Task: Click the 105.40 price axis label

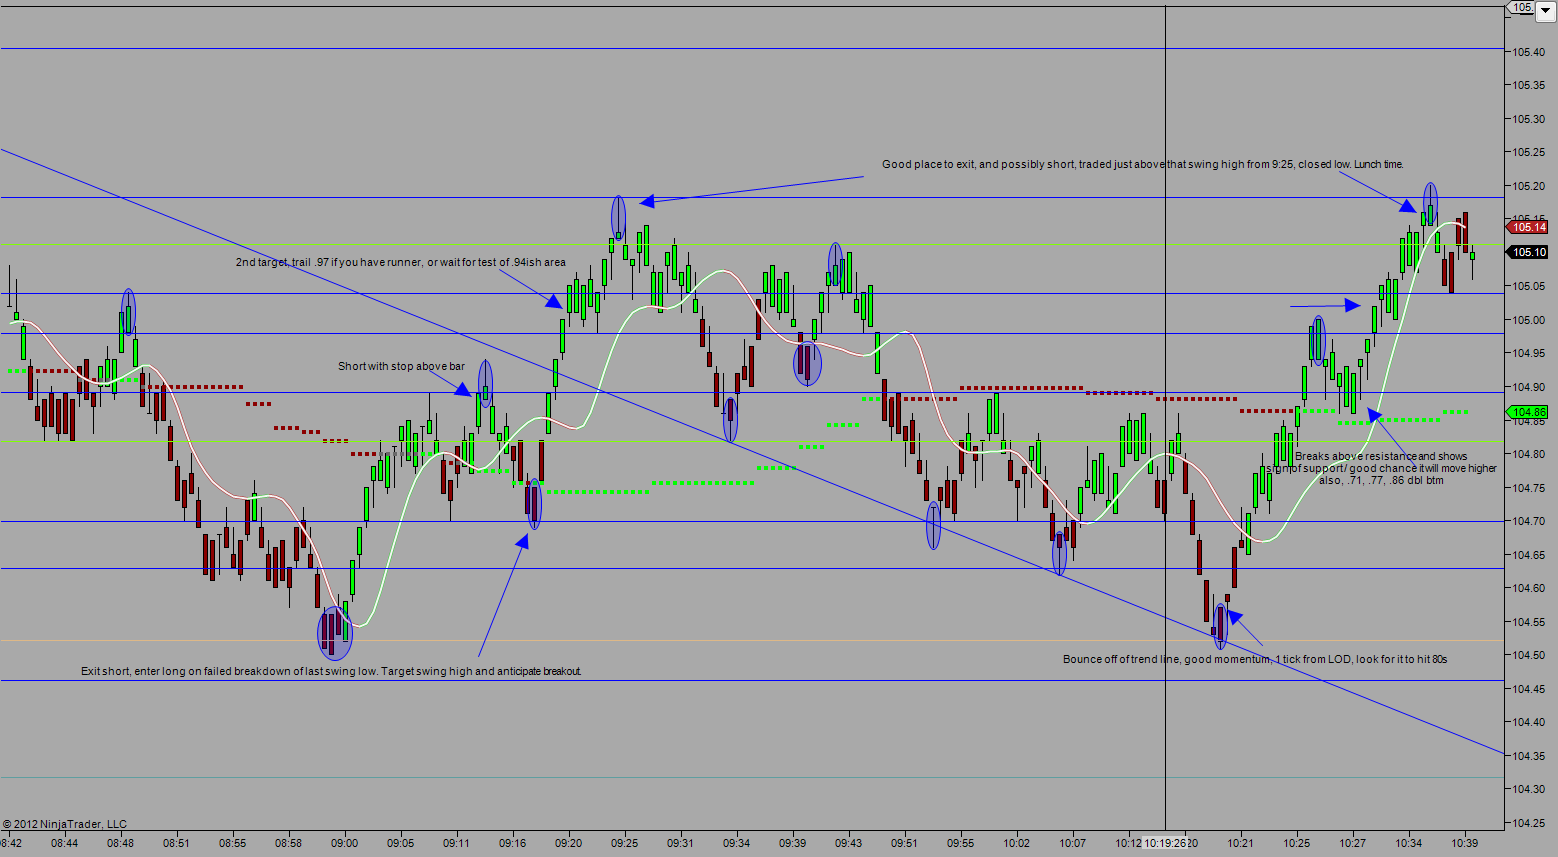Action: [x=1528, y=52]
